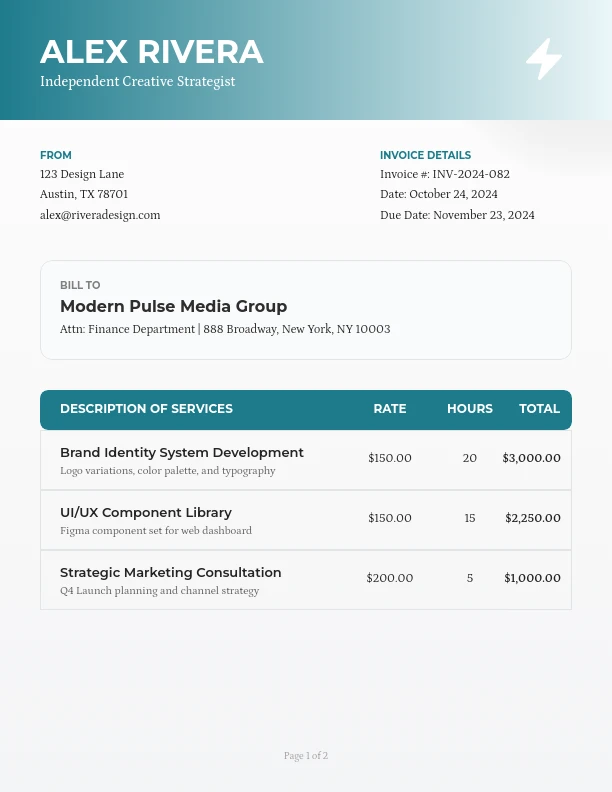Viewport: 612px width, 792px height.
Task: Select the Brand Identity System Development row
Action: (182, 453)
